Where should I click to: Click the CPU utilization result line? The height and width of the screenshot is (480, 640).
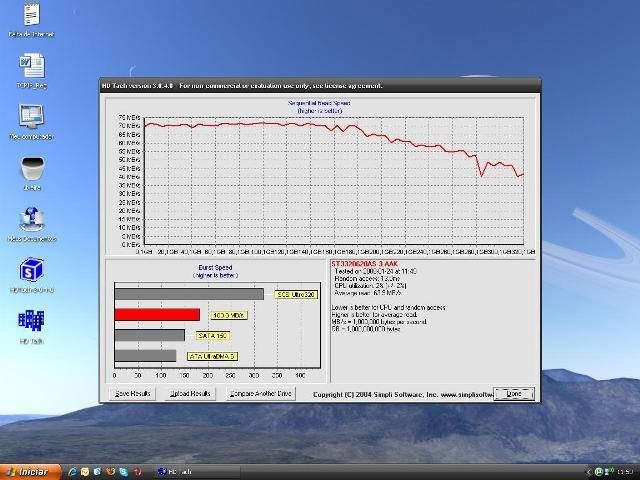370,286
